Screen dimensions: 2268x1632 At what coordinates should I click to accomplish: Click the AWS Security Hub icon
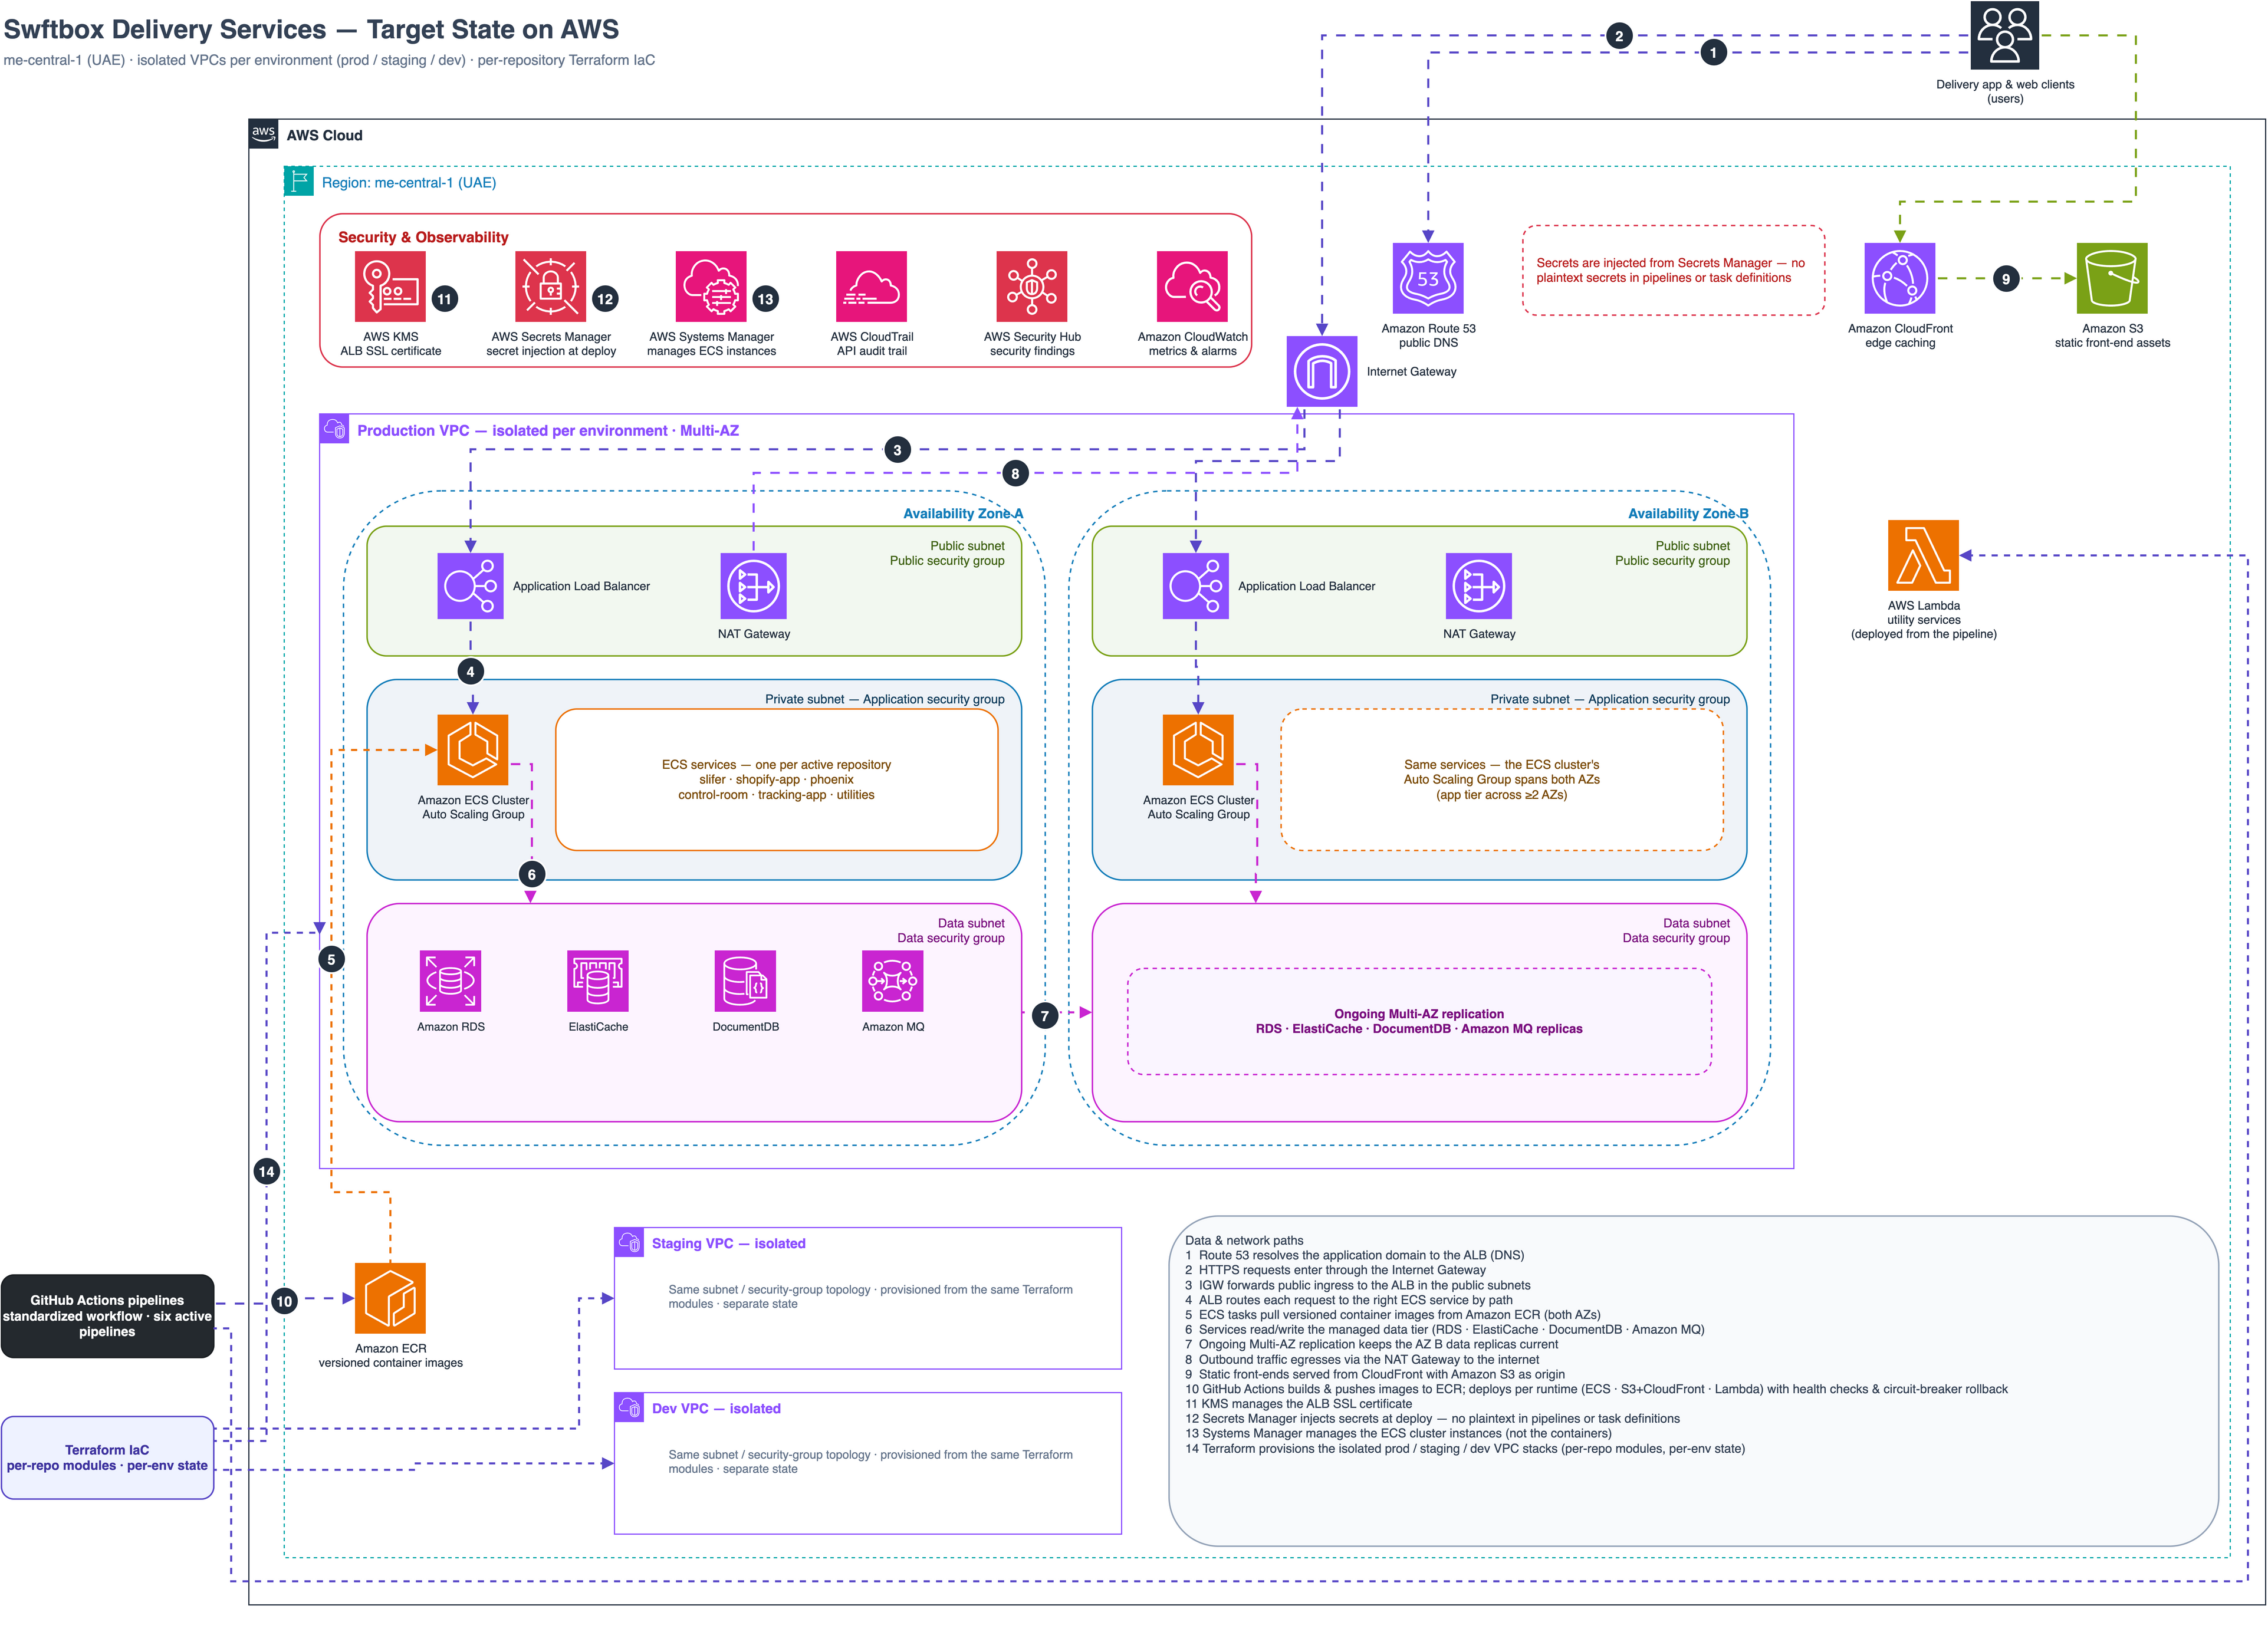pyautogui.click(x=1032, y=286)
